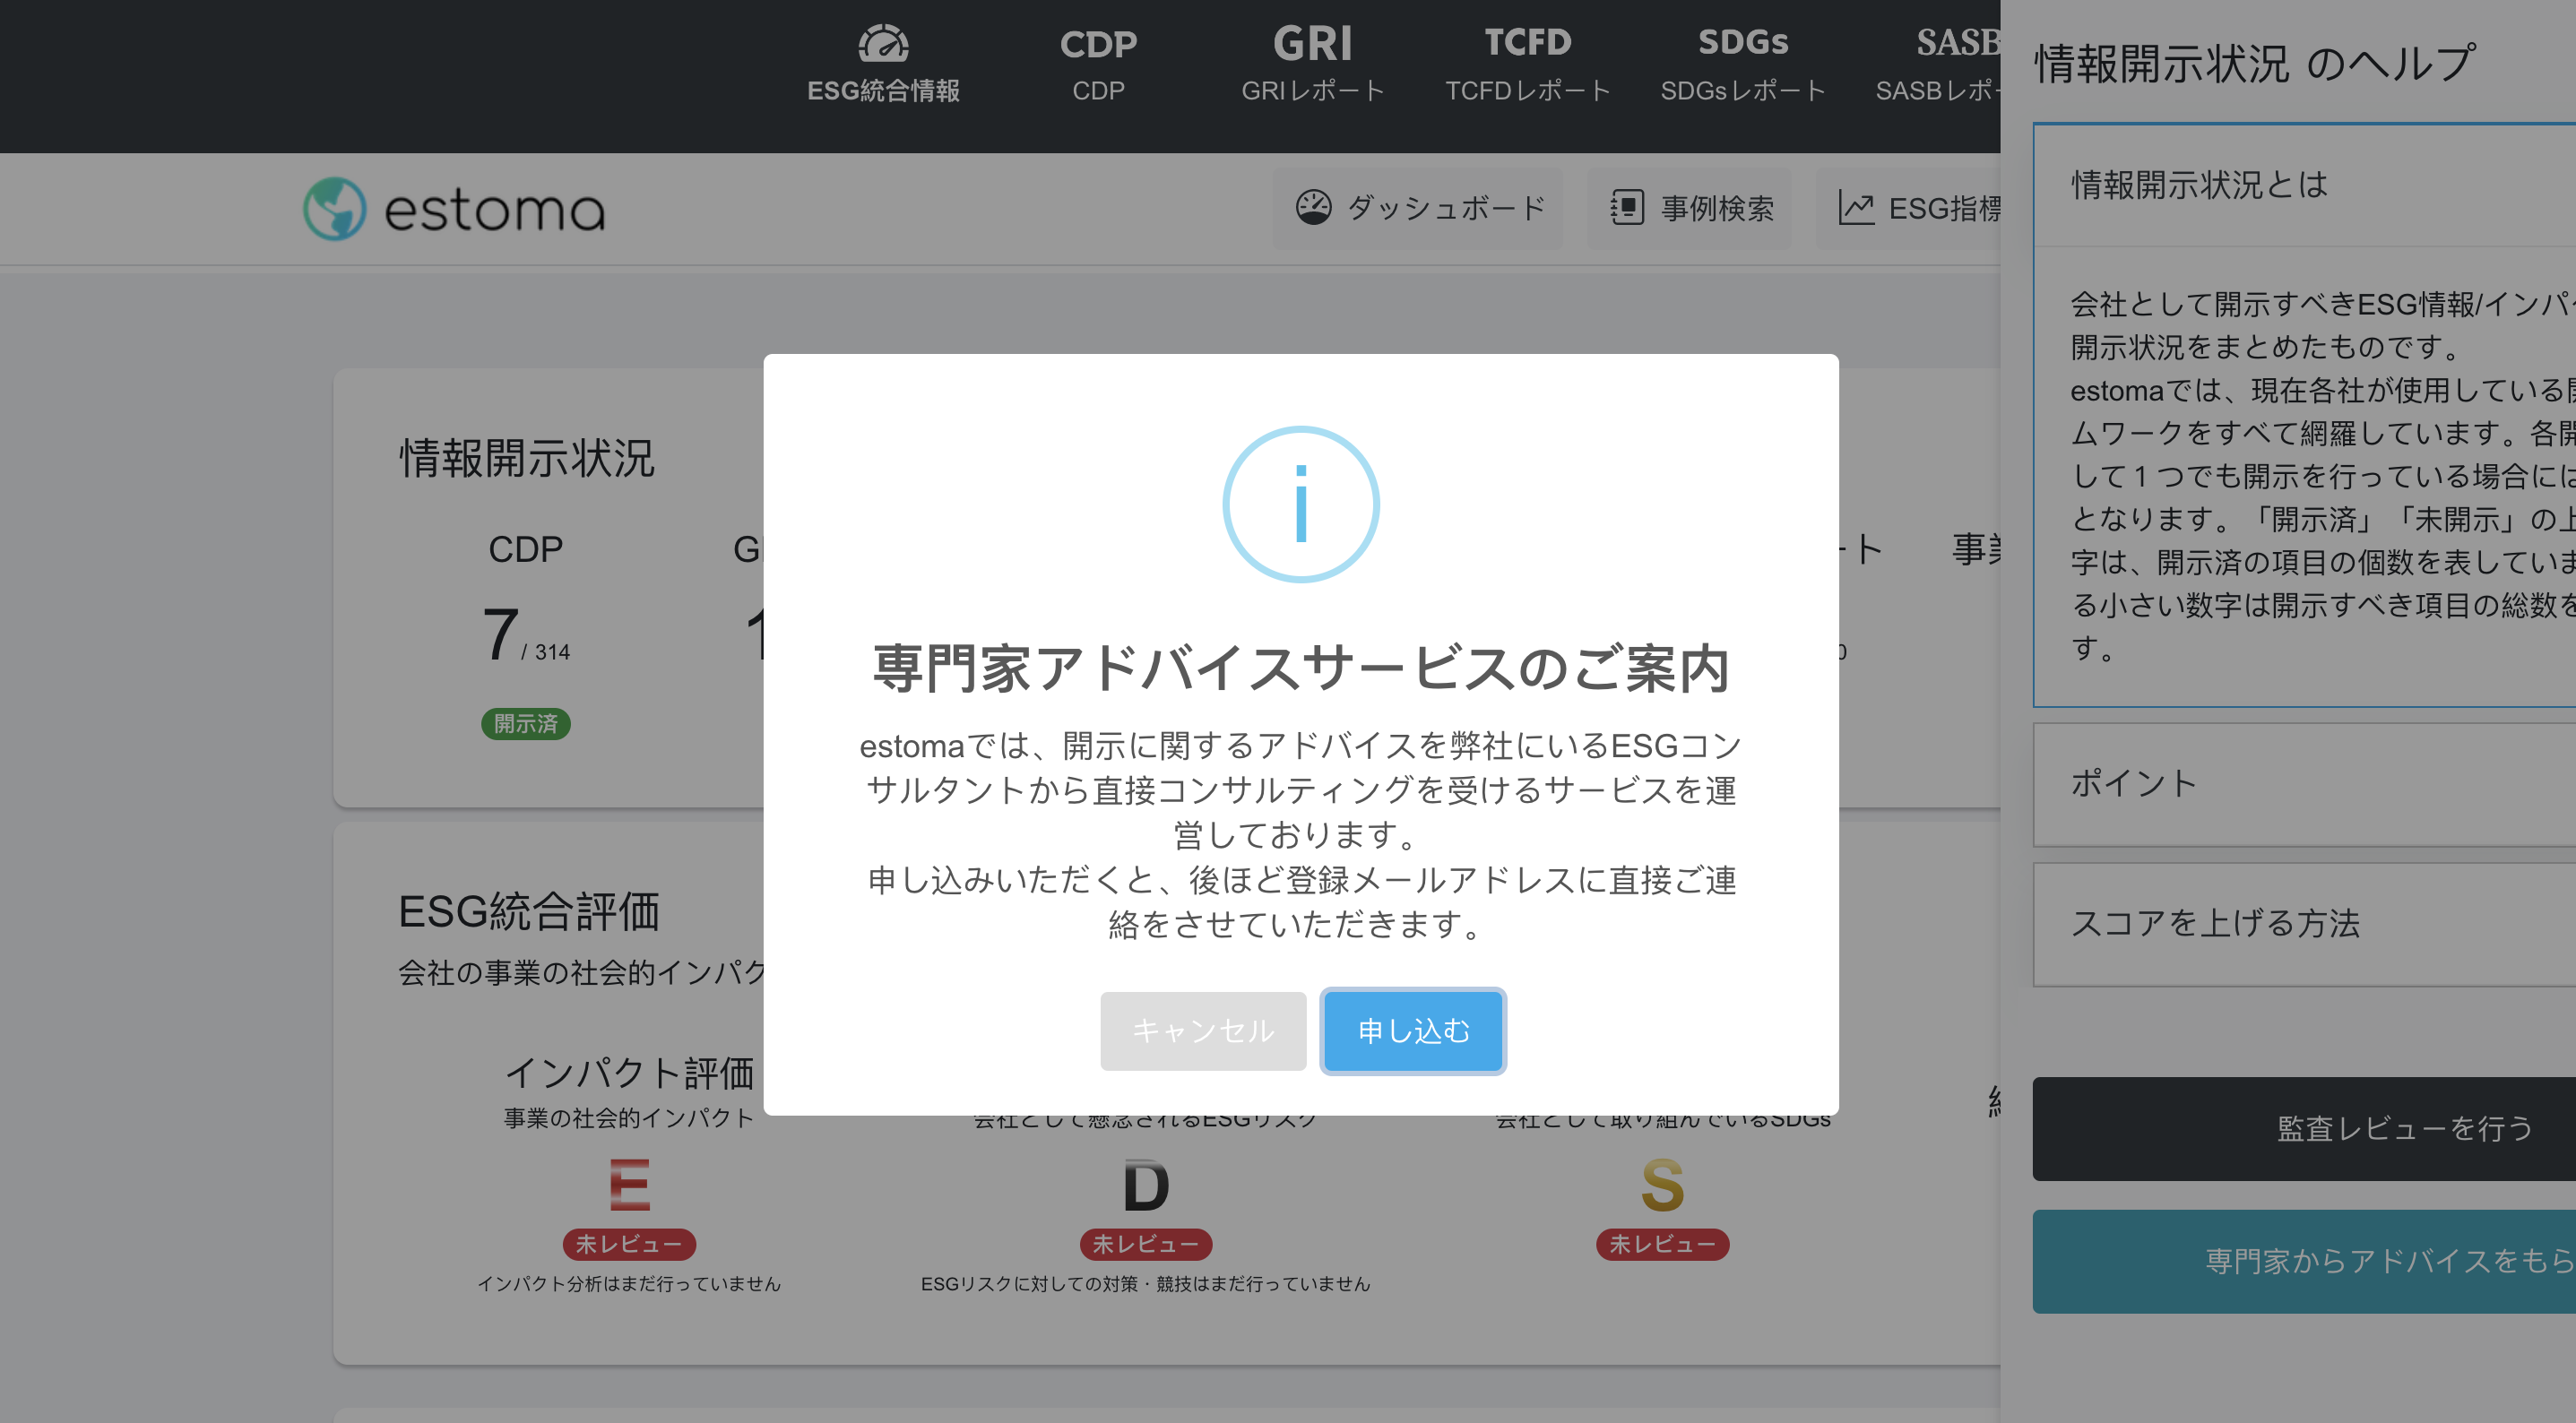This screenshot has height=1423, width=2576.
Task: Click the 事例検索 list icon
Action: (1626, 208)
